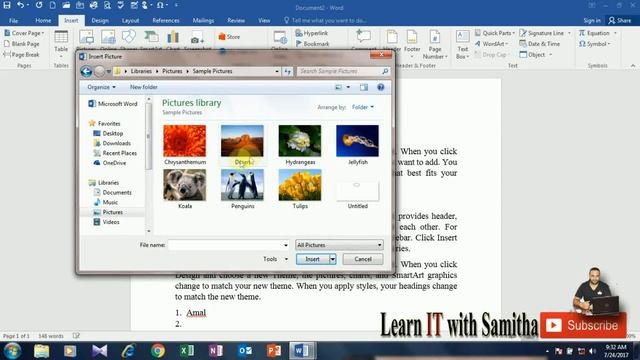
Task: Click the Page Number icon
Action: tap(435, 38)
